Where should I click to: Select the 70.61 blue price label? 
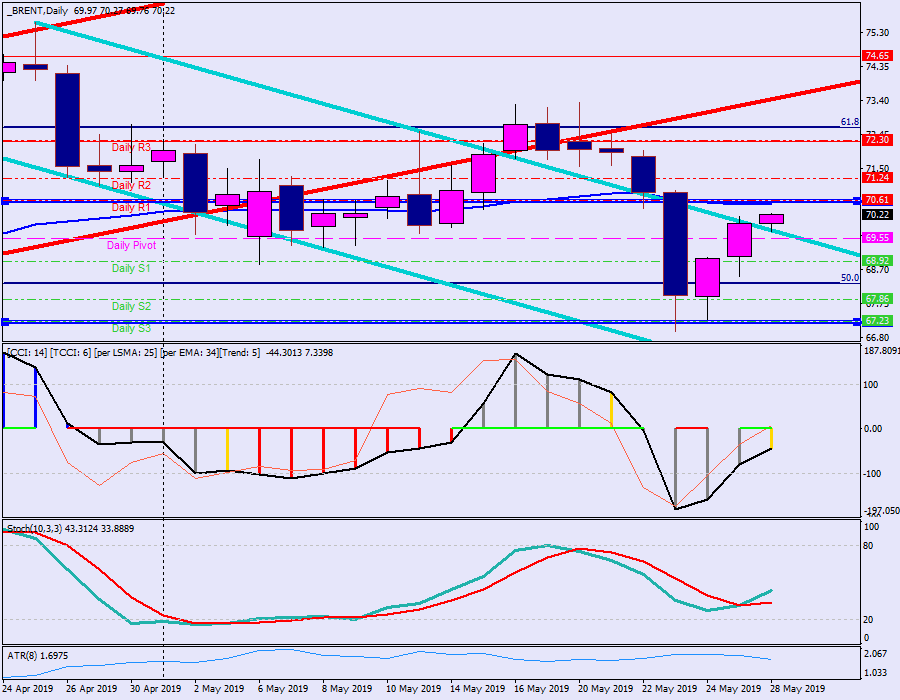pyautogui.click(x=877, y=201)
